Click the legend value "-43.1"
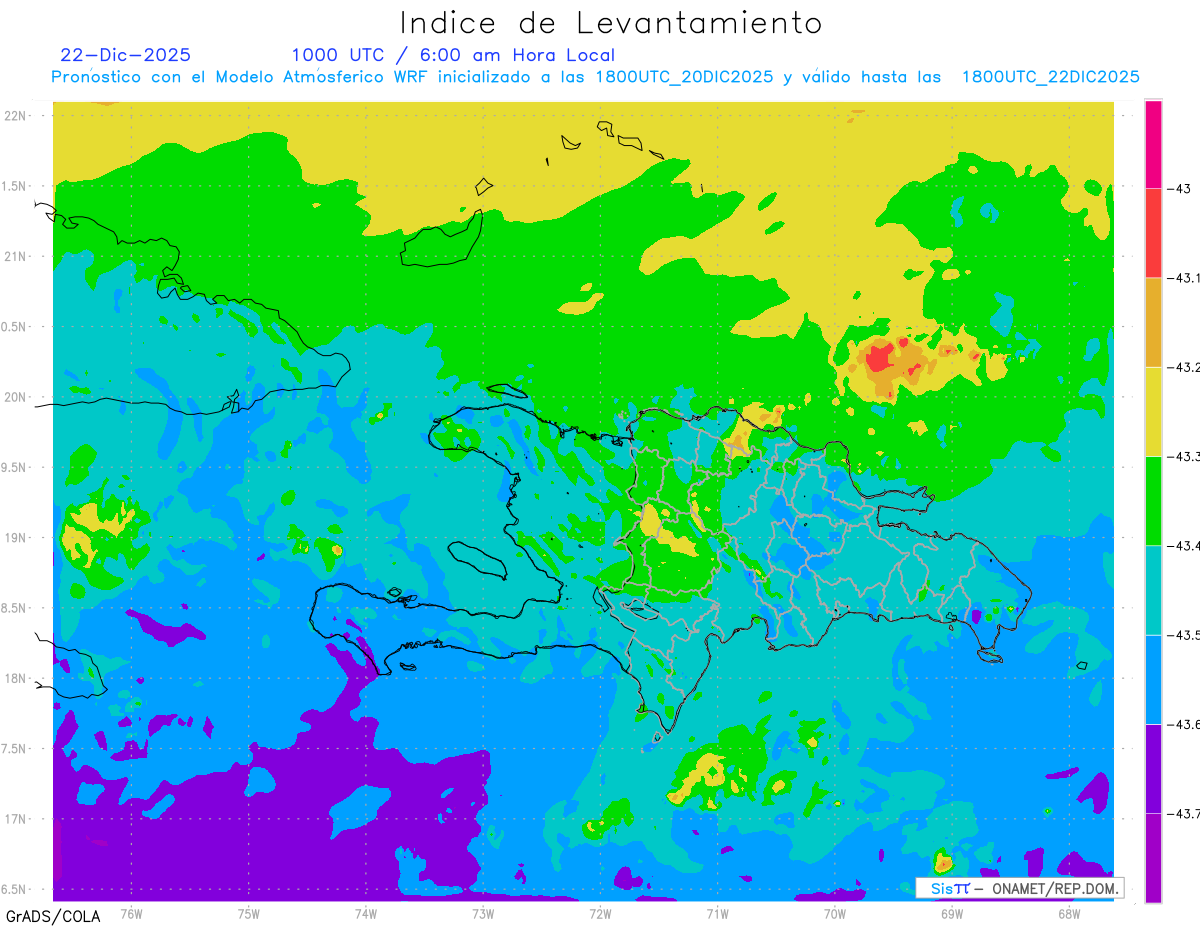1200x927 pixels. [1185, 278]
